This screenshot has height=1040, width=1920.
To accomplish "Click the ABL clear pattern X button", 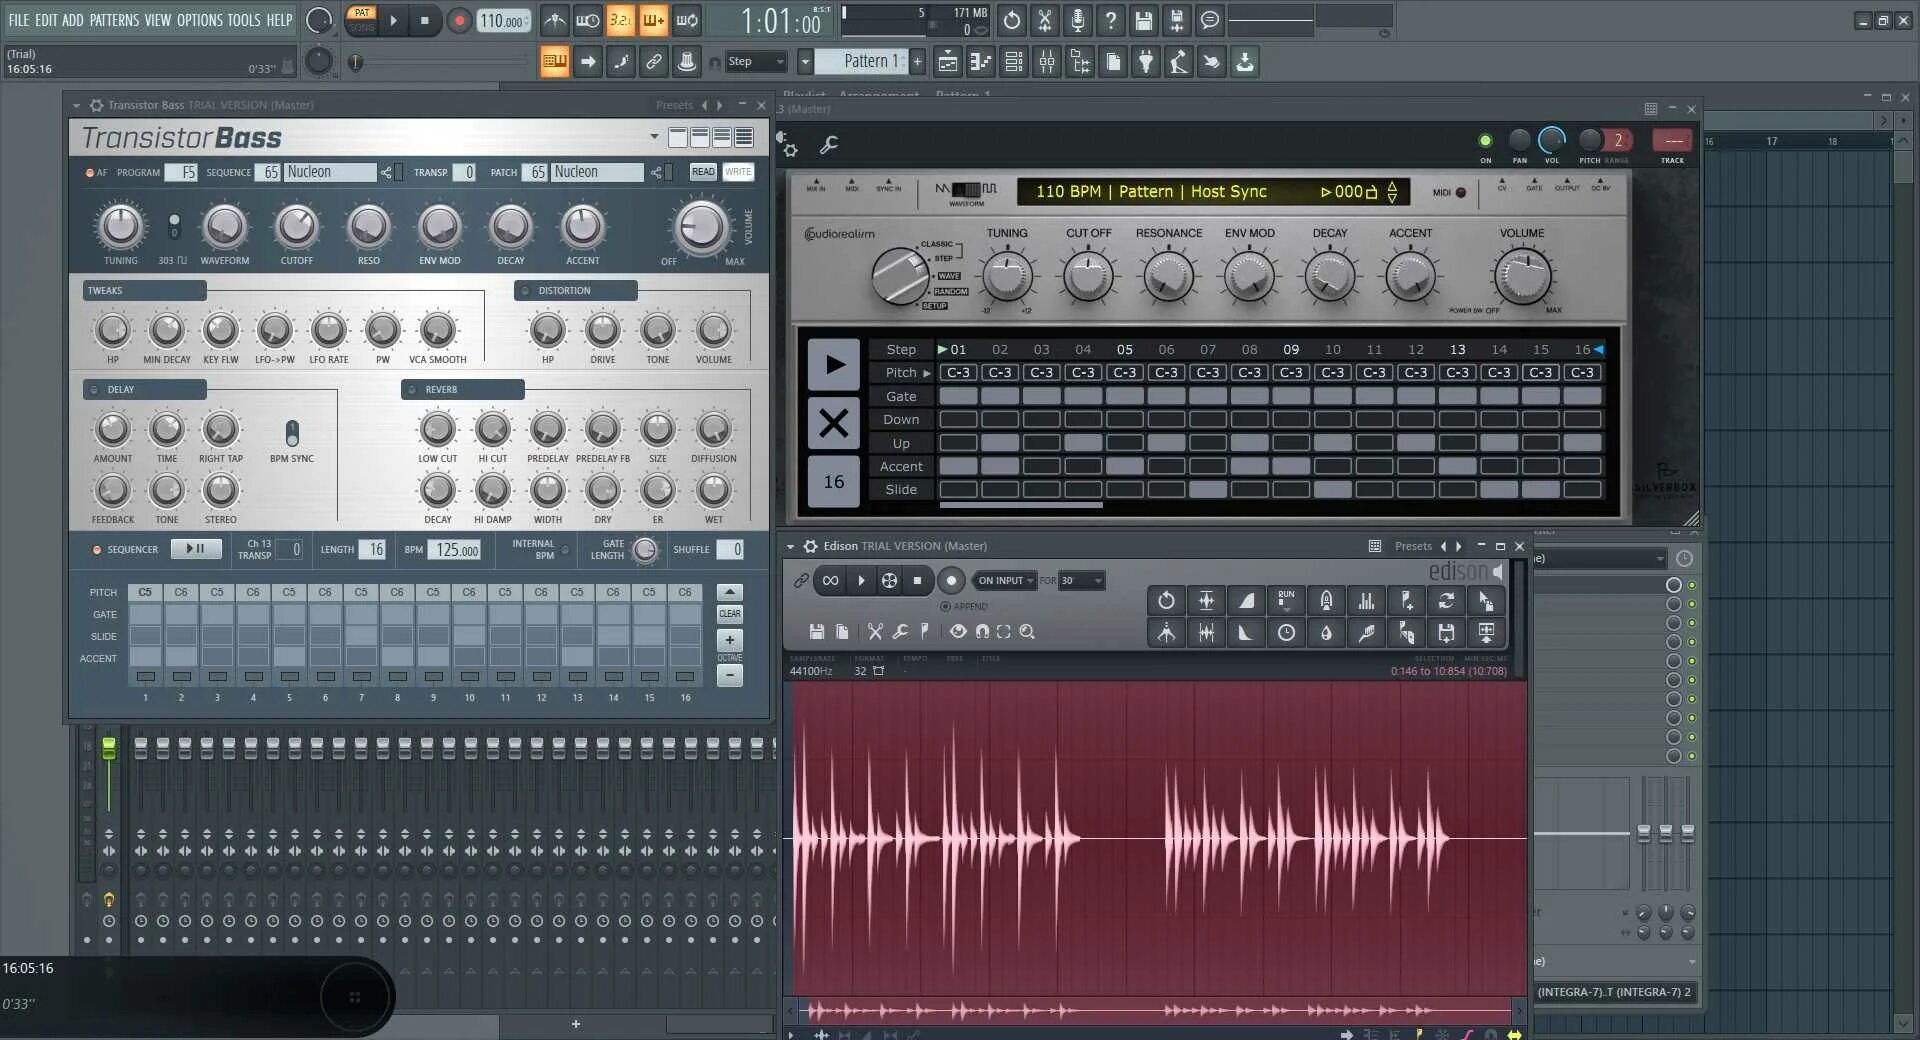I will (x=834, y=423).
